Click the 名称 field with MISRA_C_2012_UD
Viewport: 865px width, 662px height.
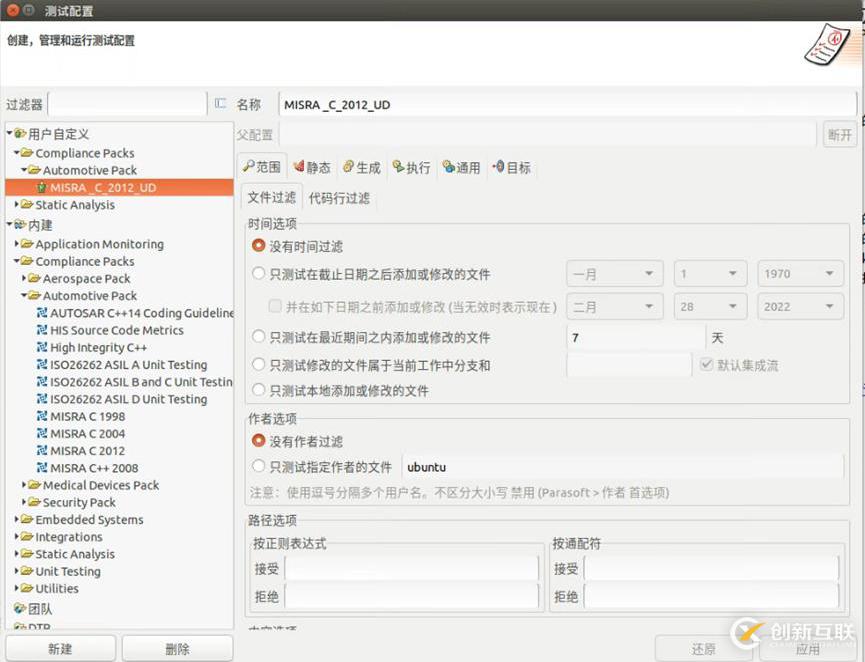568,104
